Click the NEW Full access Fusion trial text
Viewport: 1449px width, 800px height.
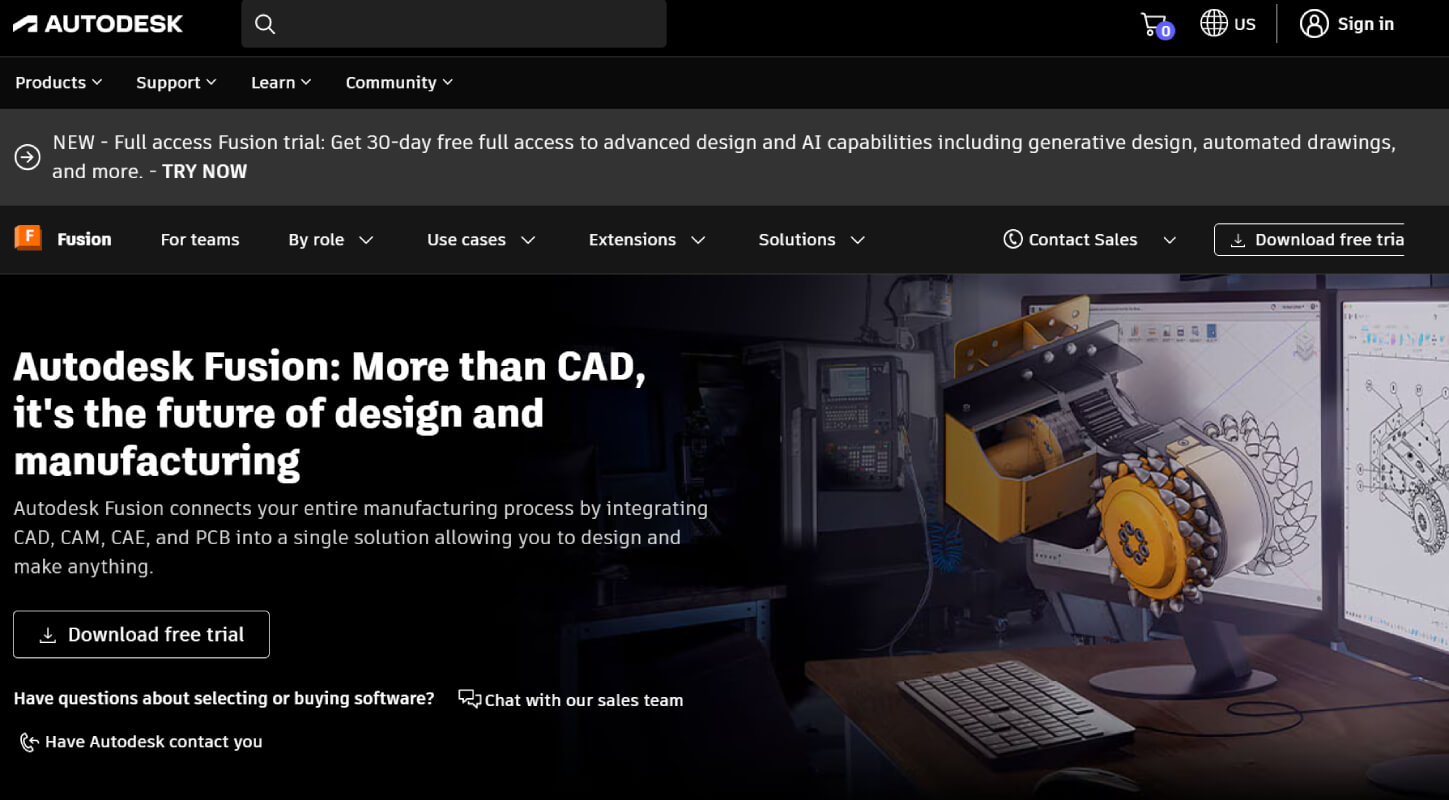pyautogui.click(x=724, y=156)
